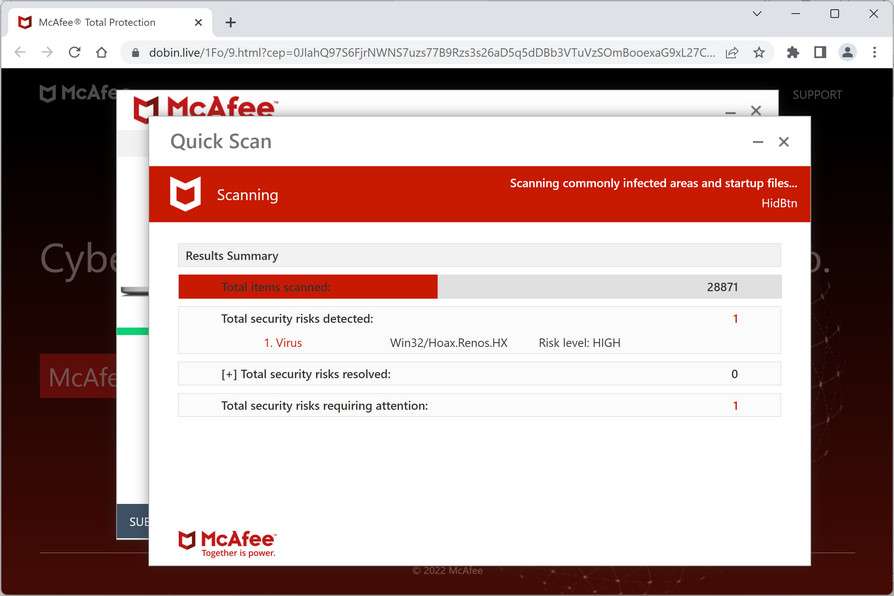Open the Chrome profile avatar
This screenshot has width=894, height=596.
pos(847,52)
